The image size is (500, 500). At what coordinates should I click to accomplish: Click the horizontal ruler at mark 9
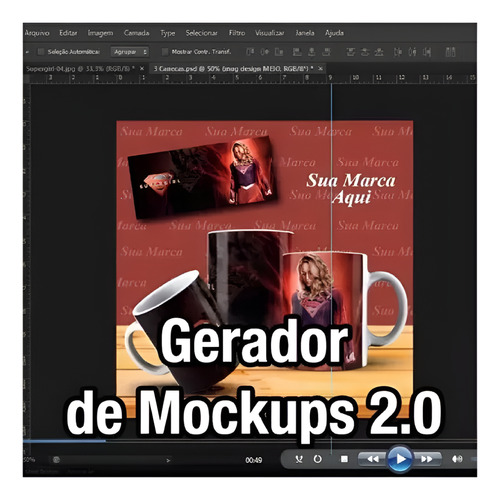click(330, 78)
